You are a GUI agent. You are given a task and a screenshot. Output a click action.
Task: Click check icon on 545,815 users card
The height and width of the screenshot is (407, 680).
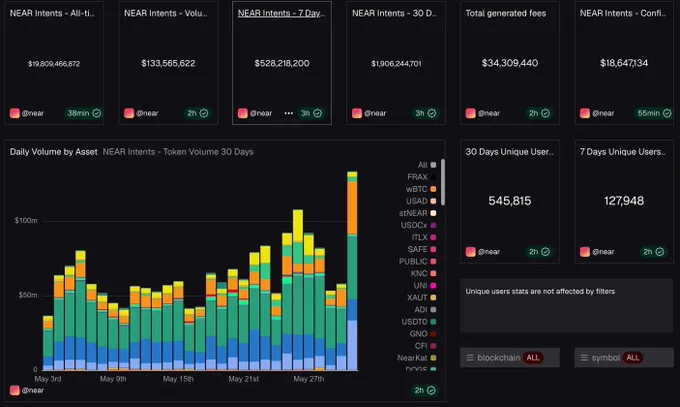coord(546,252)
